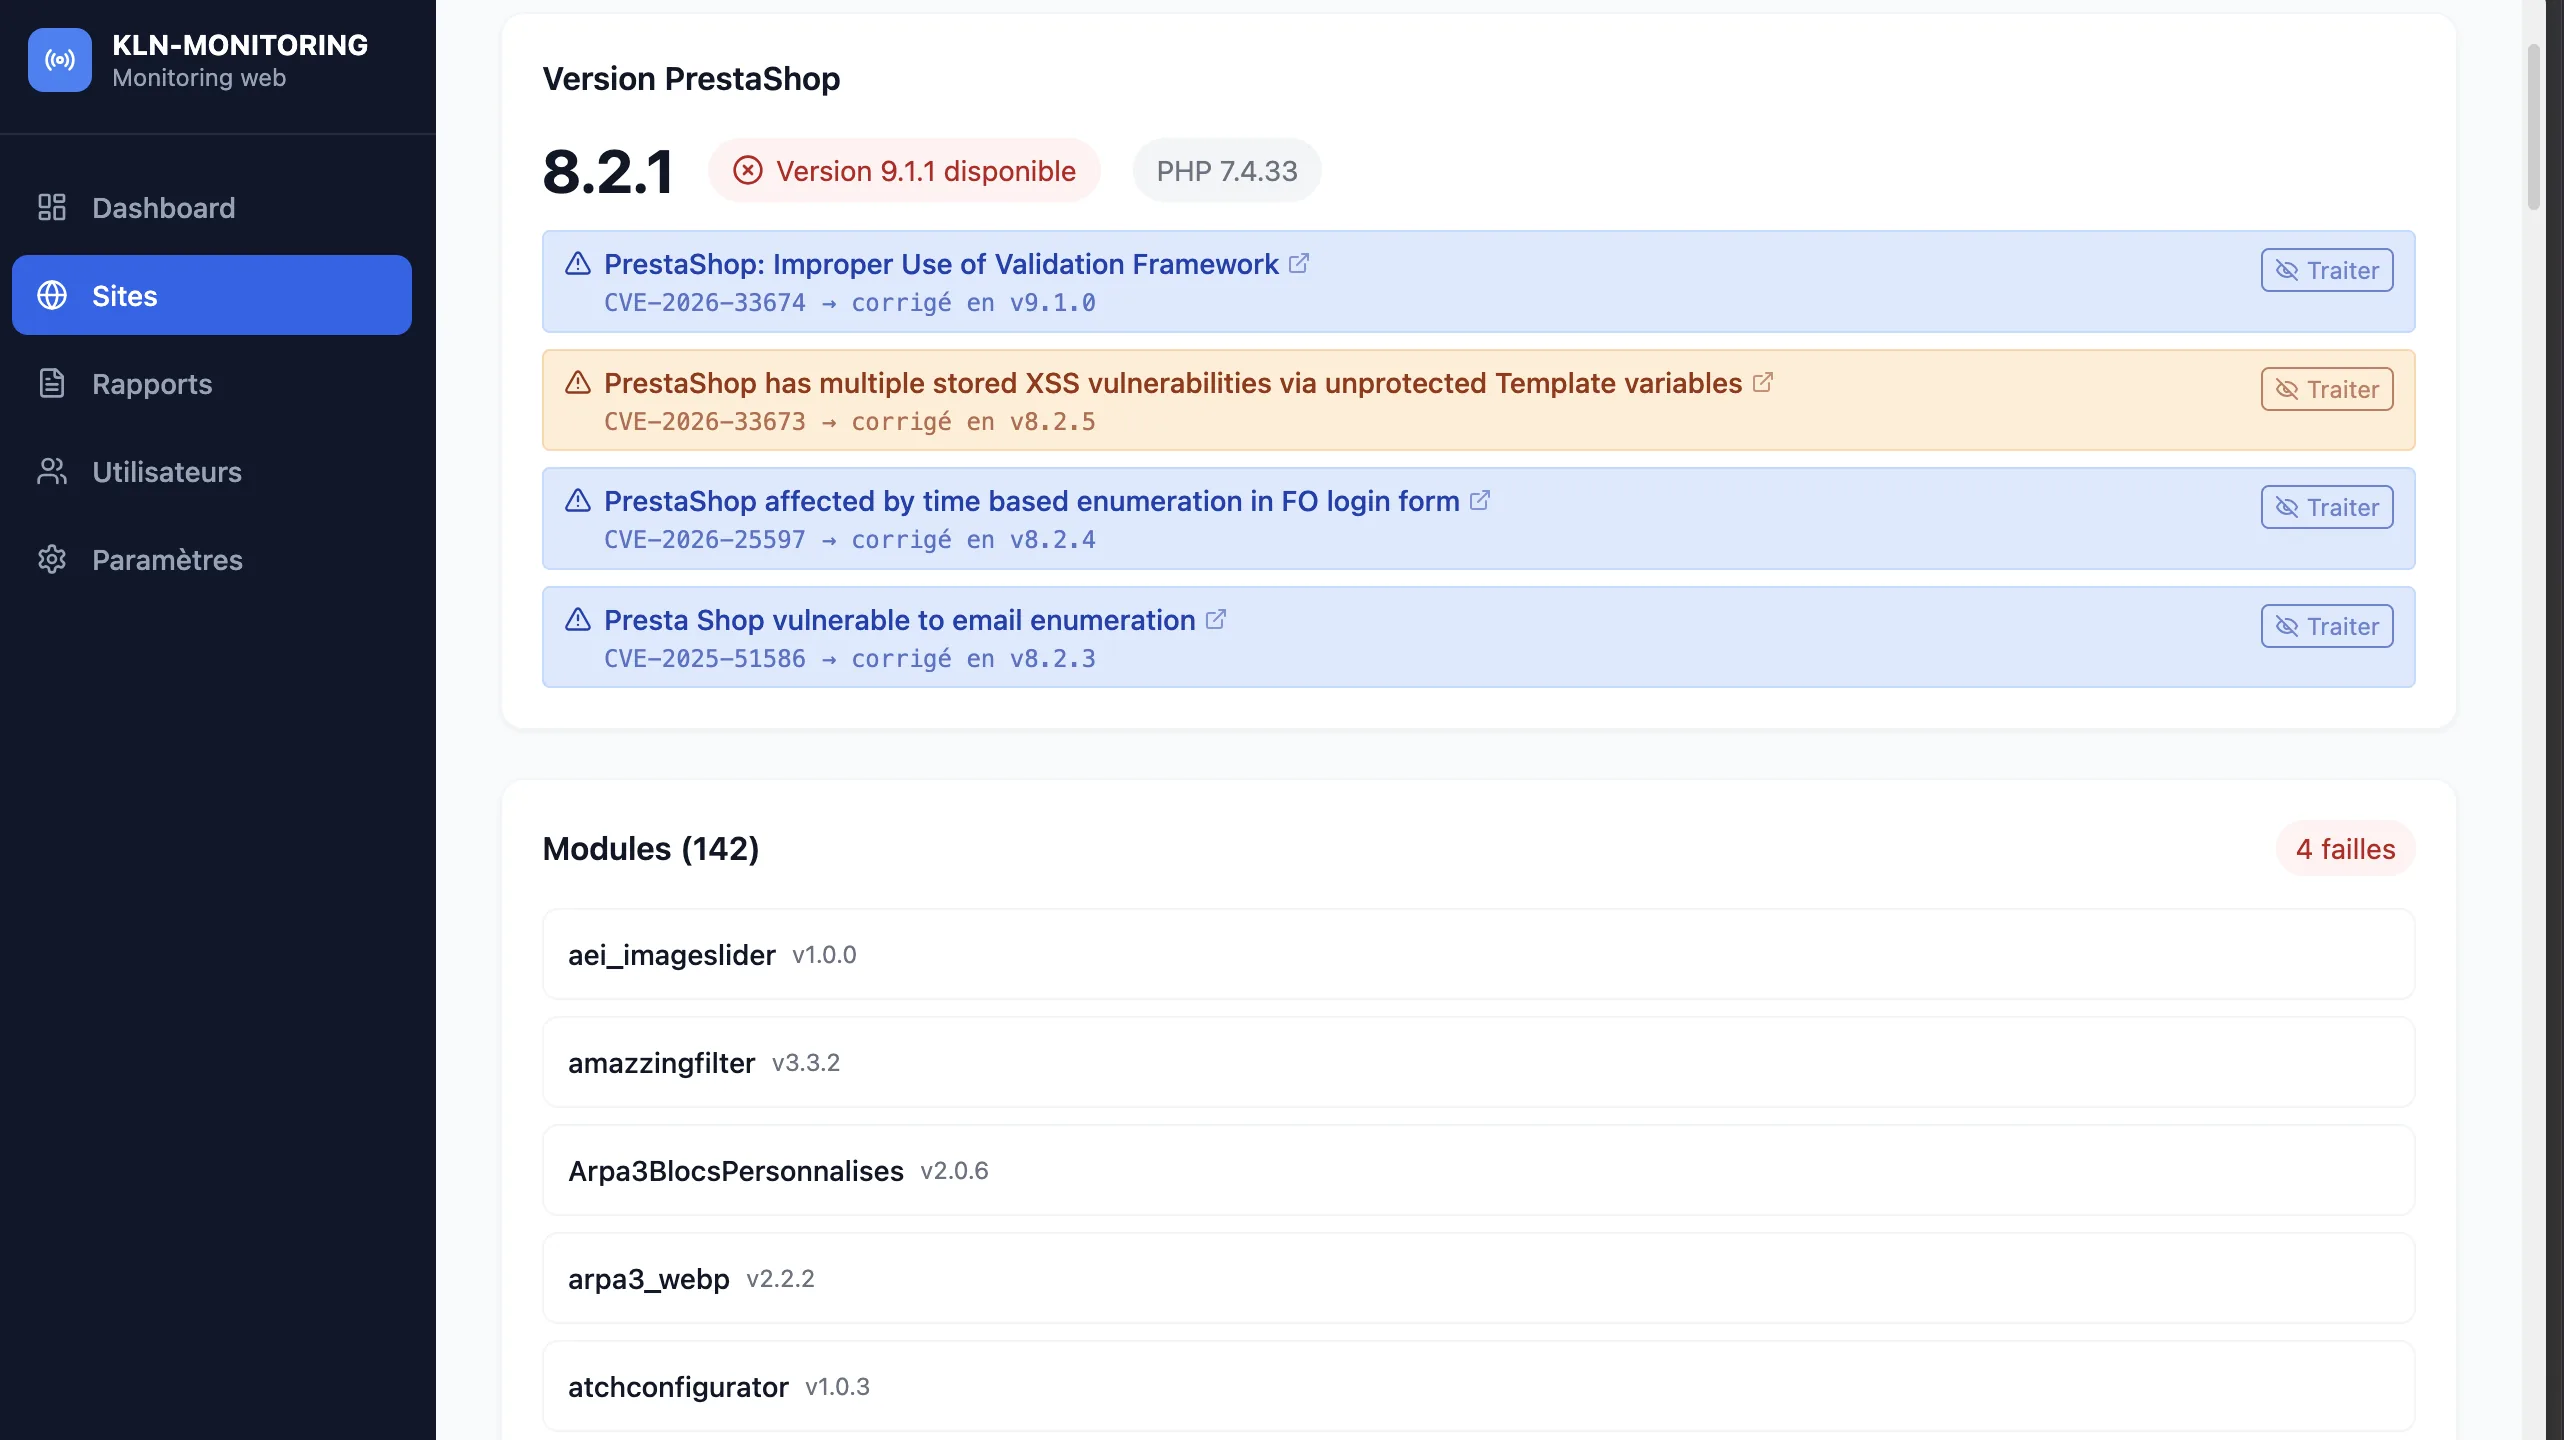Click the Paramètres gear icon
Image resolution: width=2564 pixels, height=1440 pixels.
(x=52, y=559)
